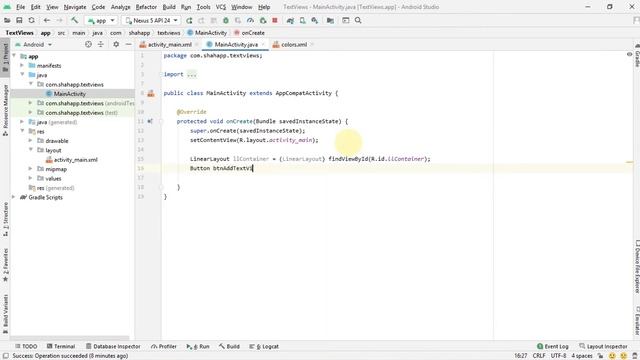
Task: Open the Logcat tool window
Action: 264,347
